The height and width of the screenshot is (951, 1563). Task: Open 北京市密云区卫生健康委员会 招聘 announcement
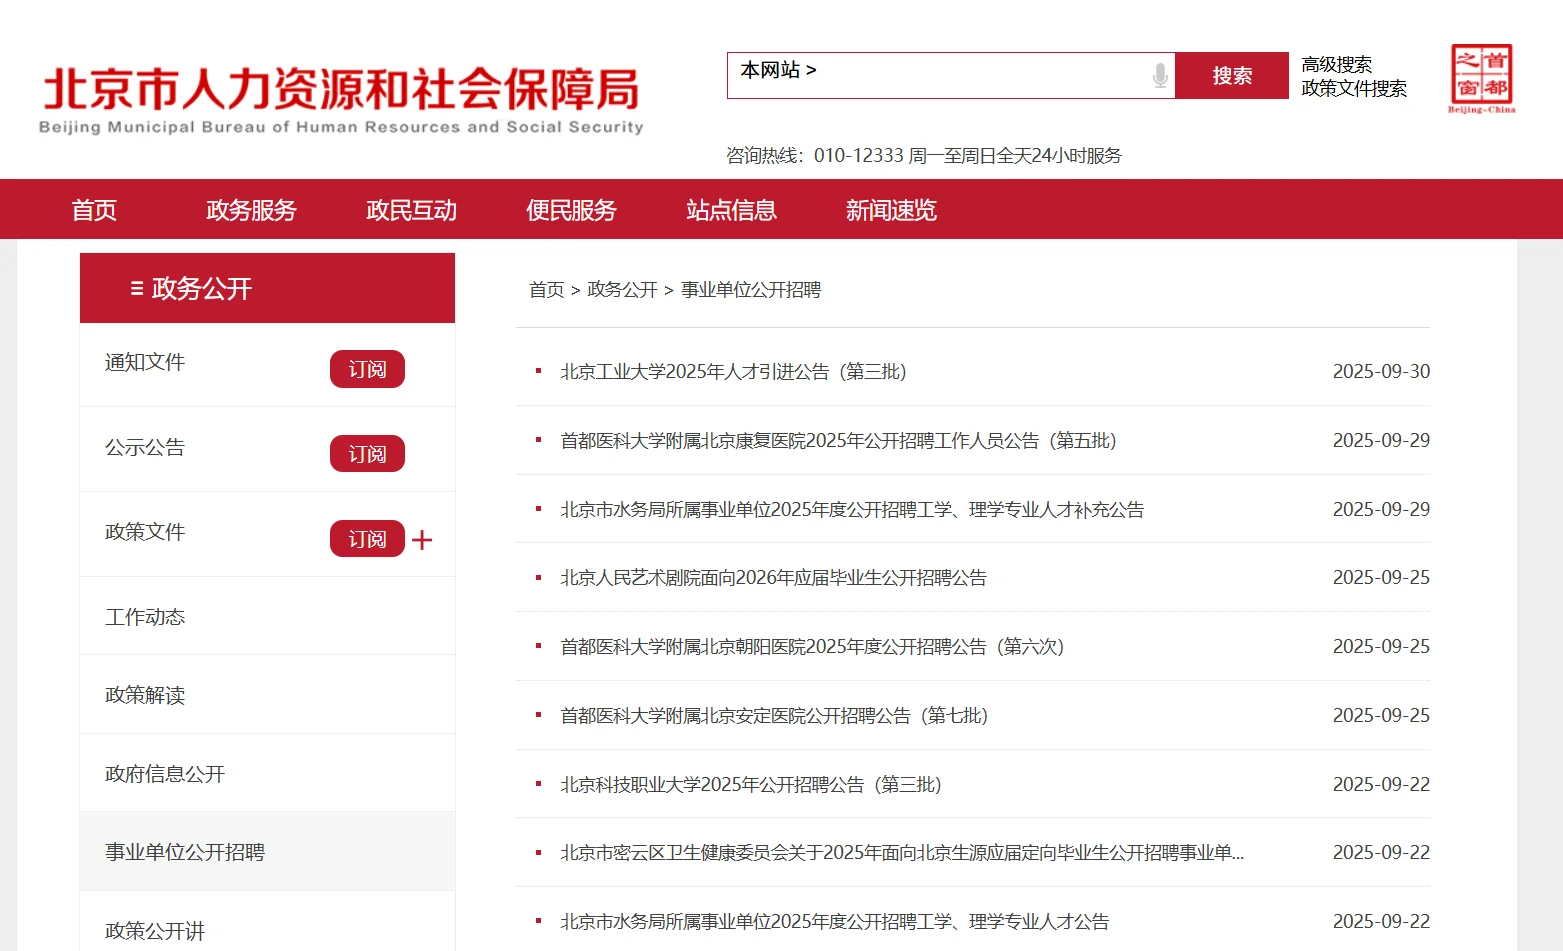pyautogui.click(x=902, y=853)
